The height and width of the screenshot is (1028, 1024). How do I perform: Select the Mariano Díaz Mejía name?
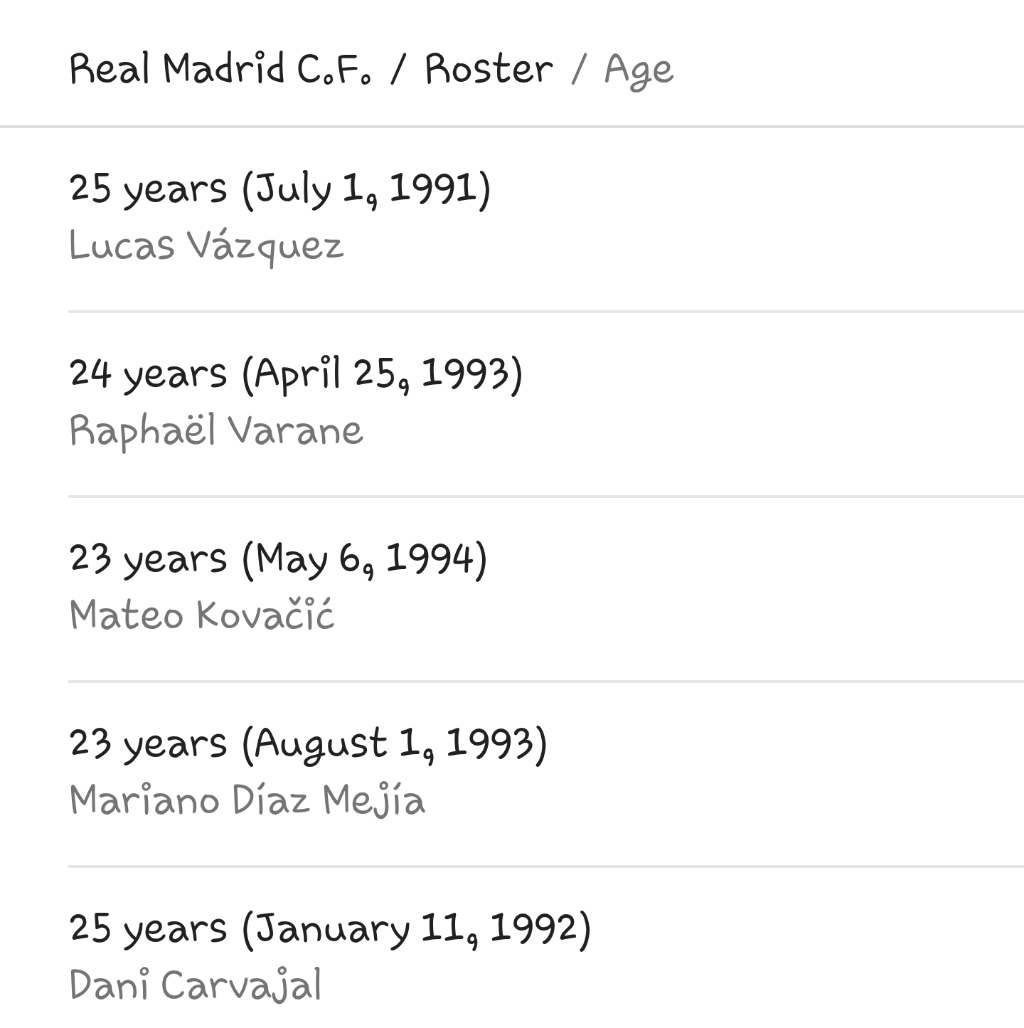(247, 800)
